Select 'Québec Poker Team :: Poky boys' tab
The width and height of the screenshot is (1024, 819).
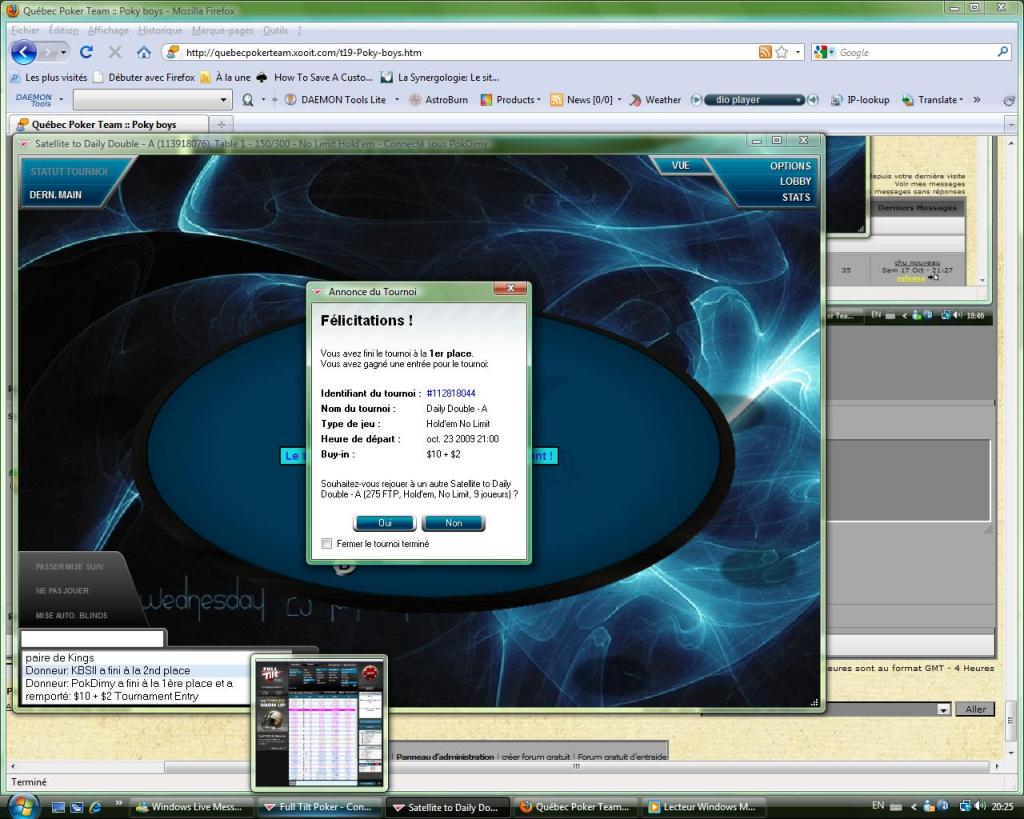108,124
